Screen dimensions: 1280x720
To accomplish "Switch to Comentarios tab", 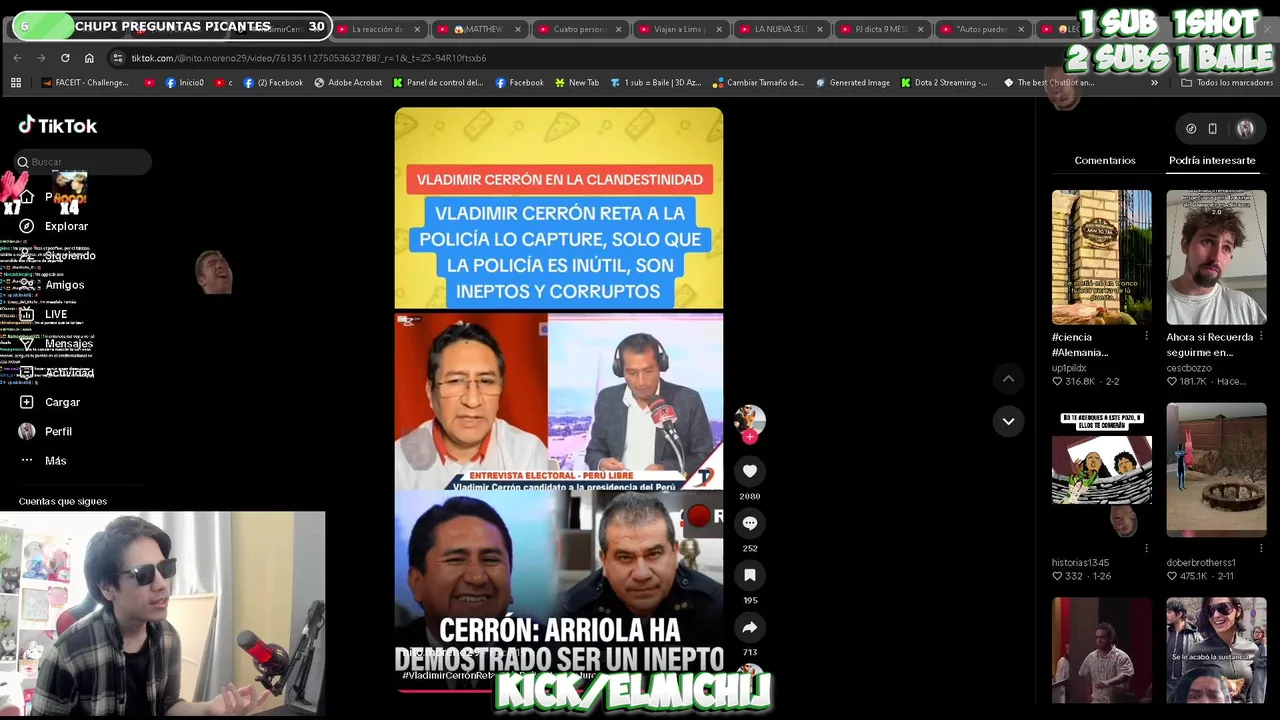I will pos(1105,160).
